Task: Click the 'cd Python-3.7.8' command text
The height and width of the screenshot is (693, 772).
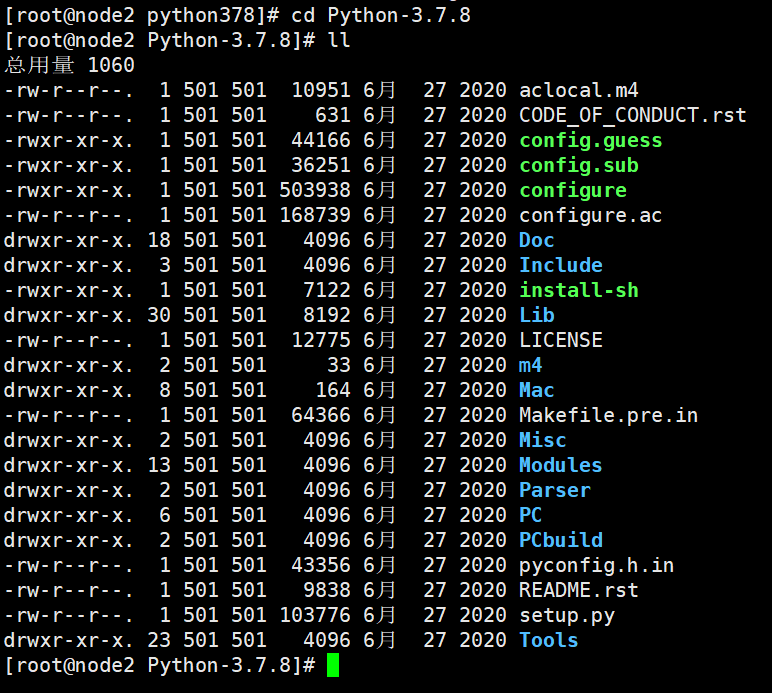Action: coord(381,15)
